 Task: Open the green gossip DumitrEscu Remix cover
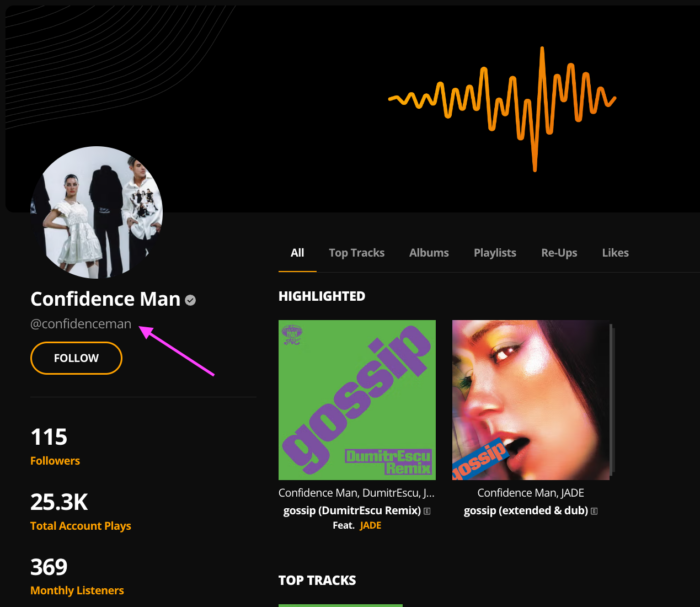[x=357, y=400]
